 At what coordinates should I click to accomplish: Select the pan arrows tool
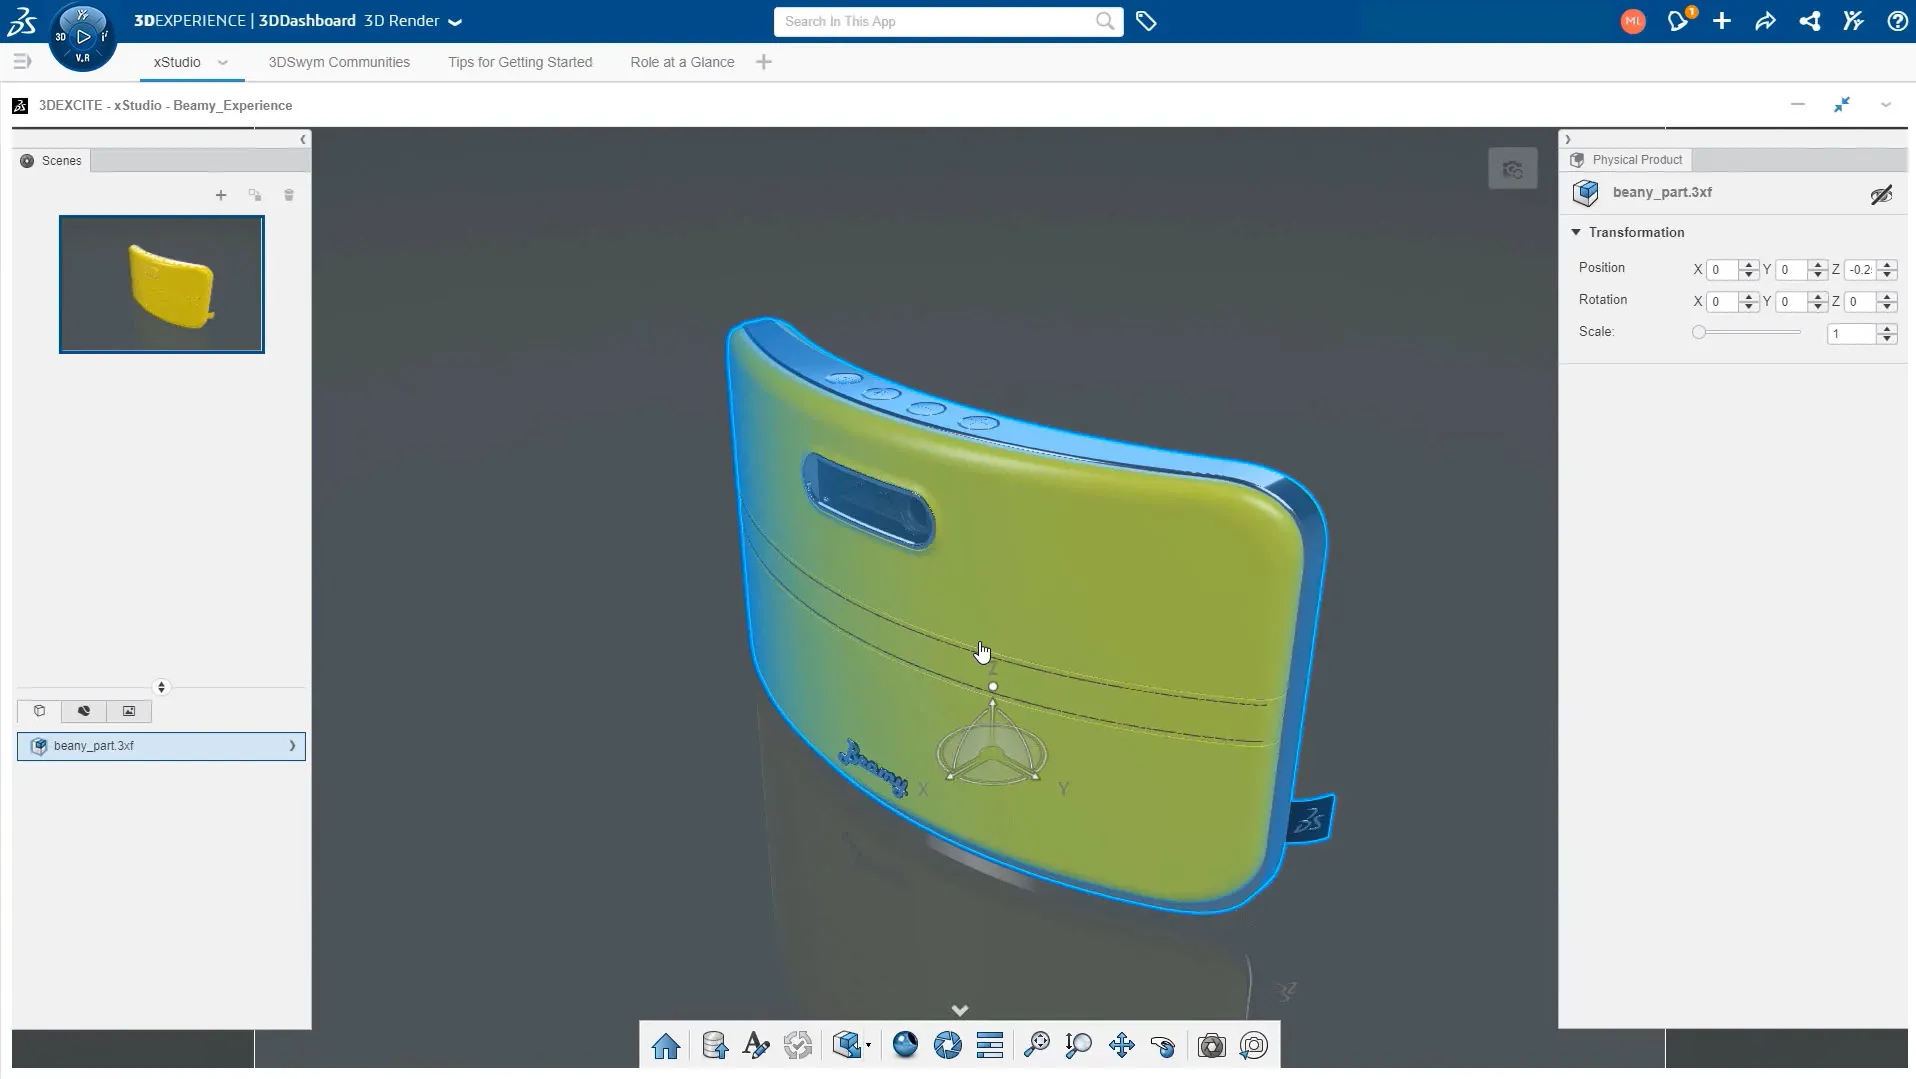pos(1121,1046)
